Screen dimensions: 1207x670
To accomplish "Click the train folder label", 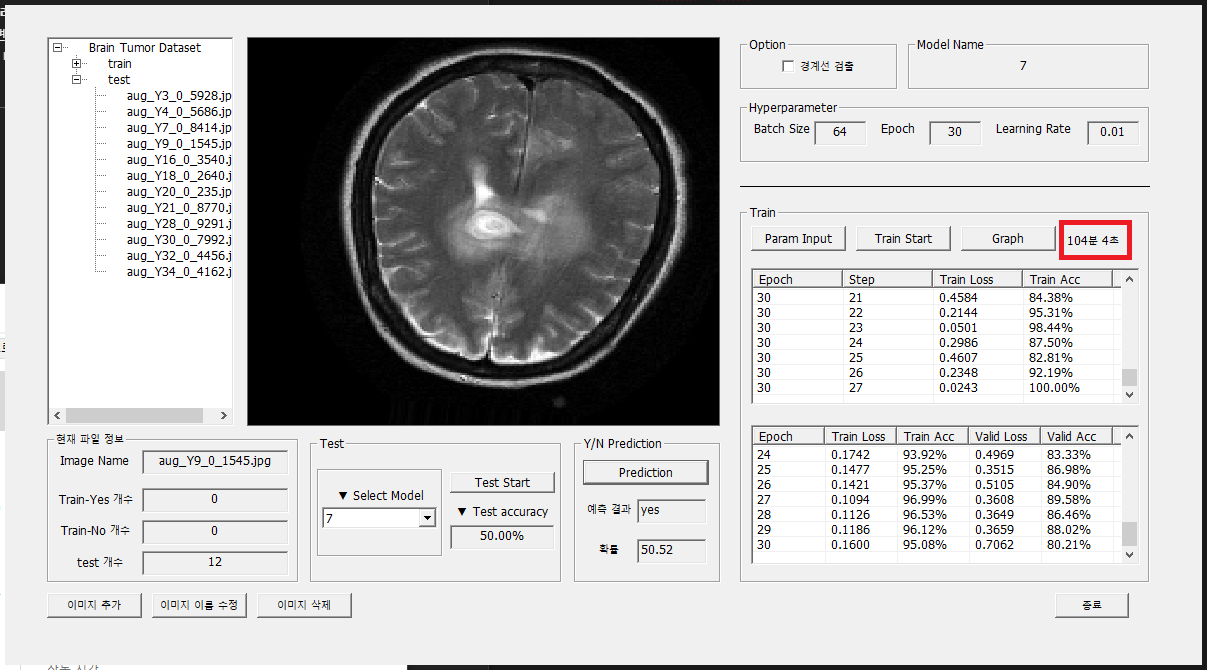I will click(x=119, y=63).
